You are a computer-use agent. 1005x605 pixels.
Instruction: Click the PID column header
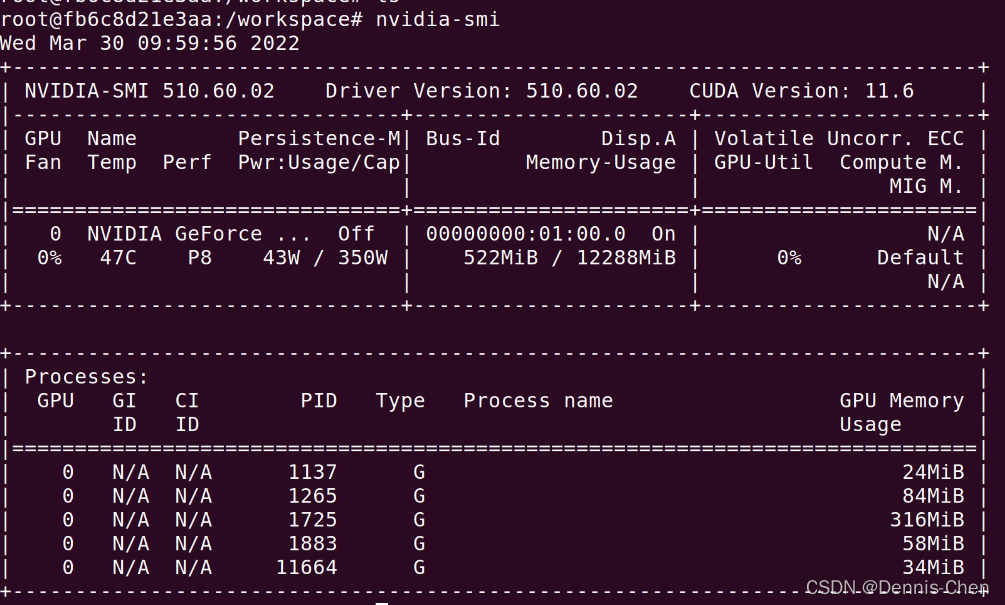click(319, 401)
